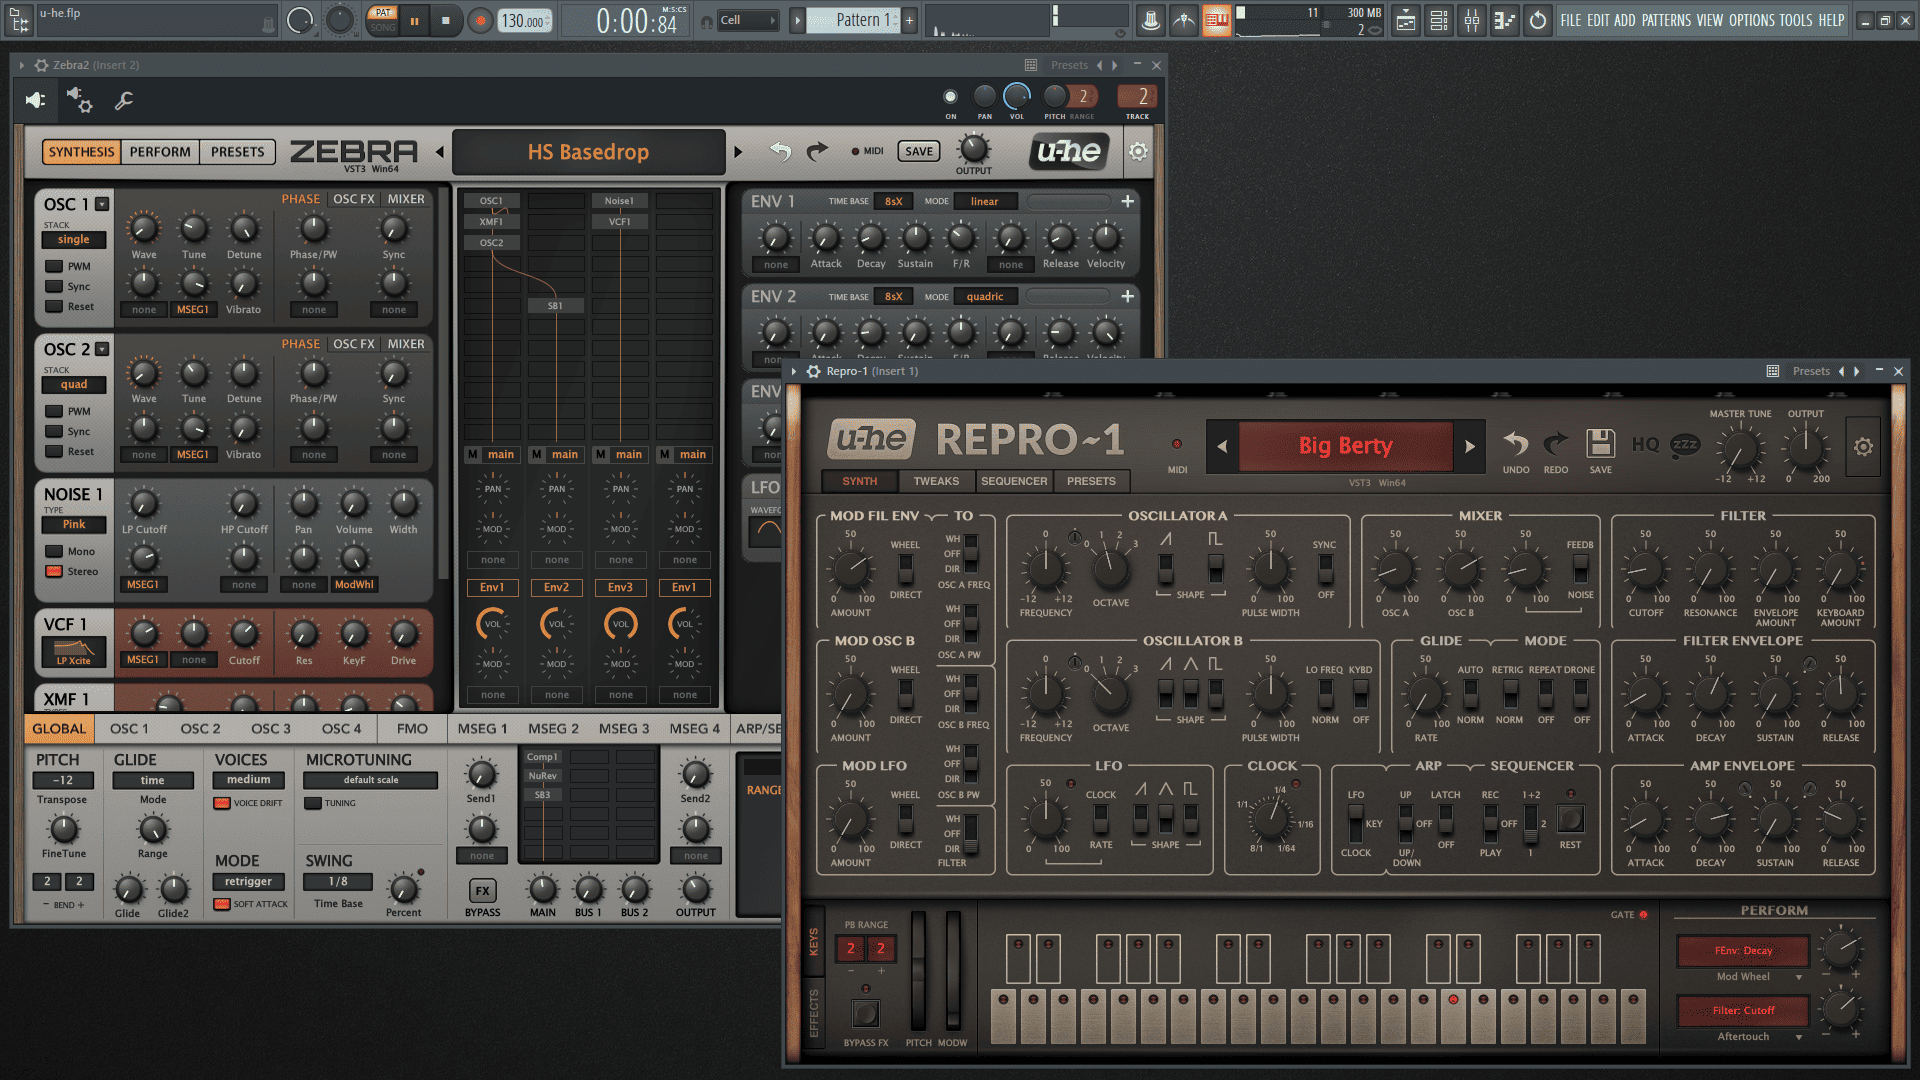Open the channel rack window
Screen dimensions: 1920x1080
1439,20
